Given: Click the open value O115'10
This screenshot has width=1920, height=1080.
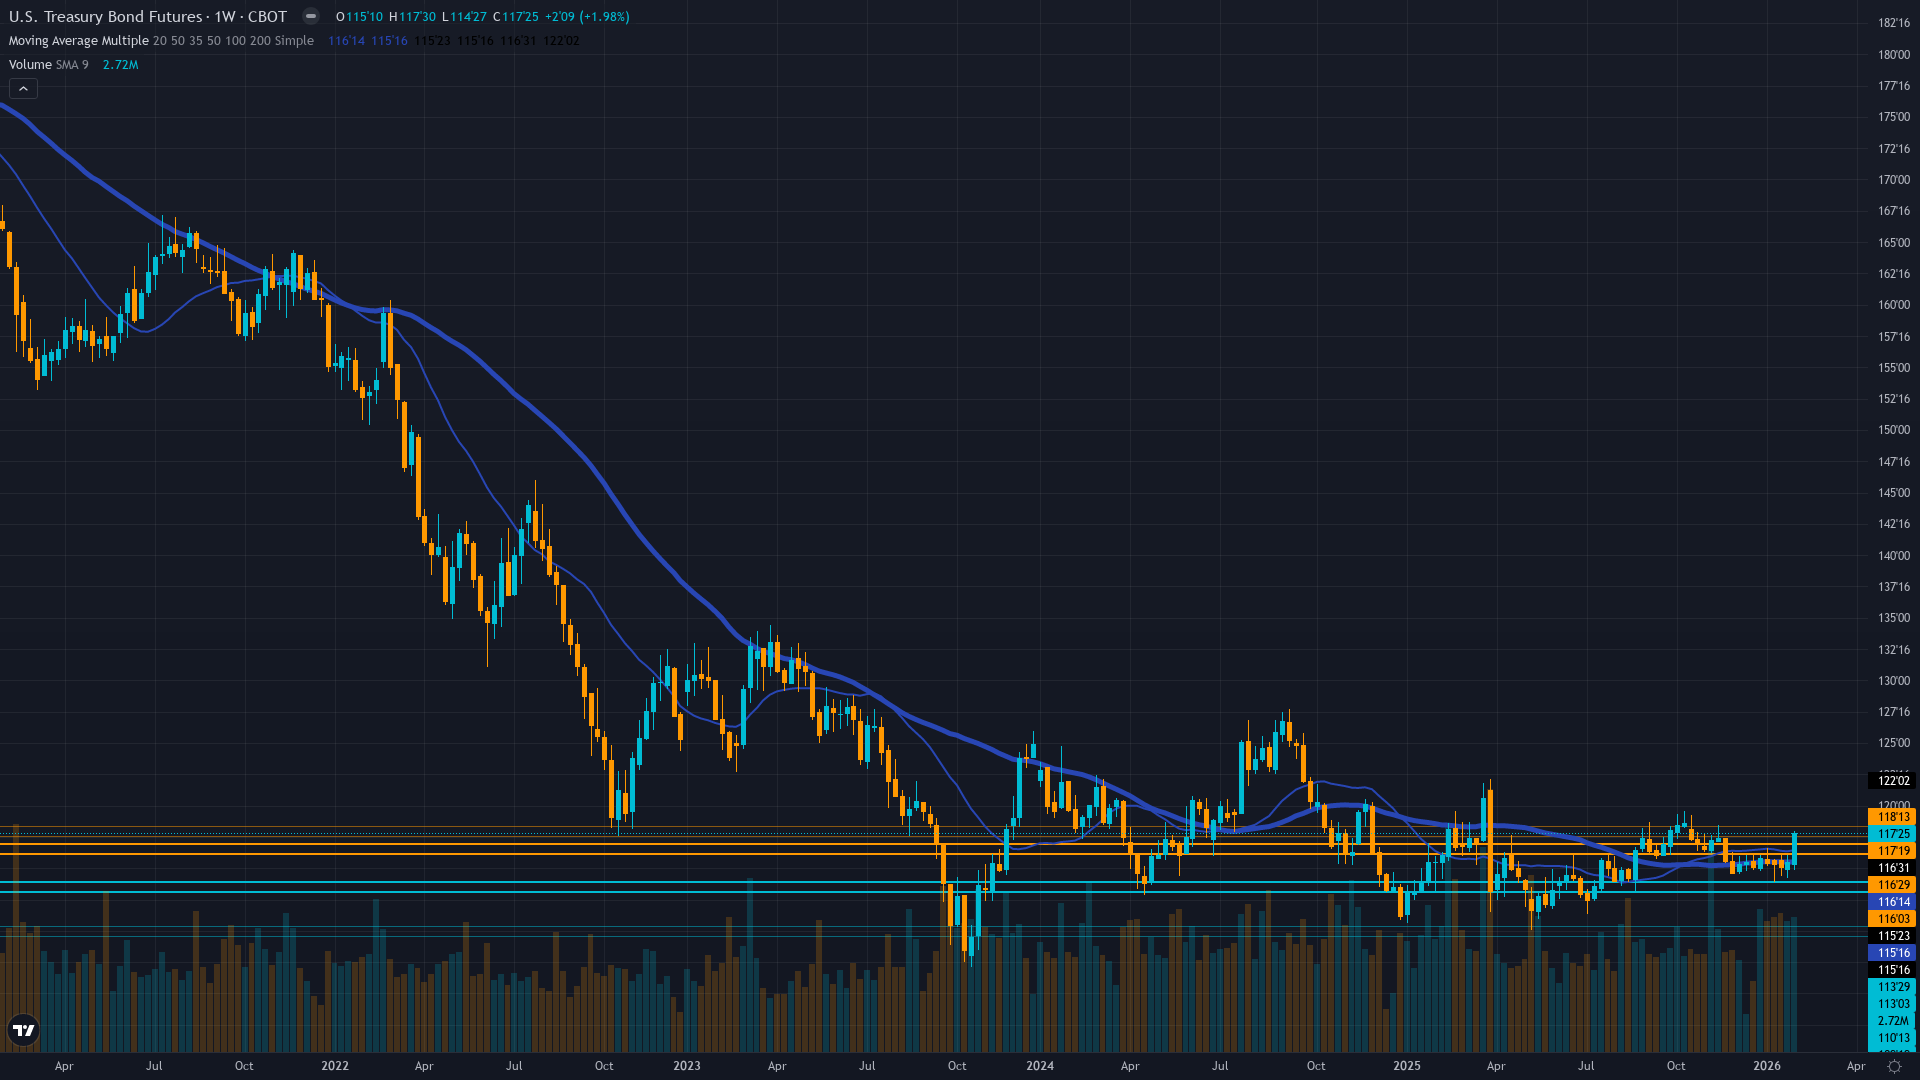Looking at the screenshot, I should click(360, 17).
